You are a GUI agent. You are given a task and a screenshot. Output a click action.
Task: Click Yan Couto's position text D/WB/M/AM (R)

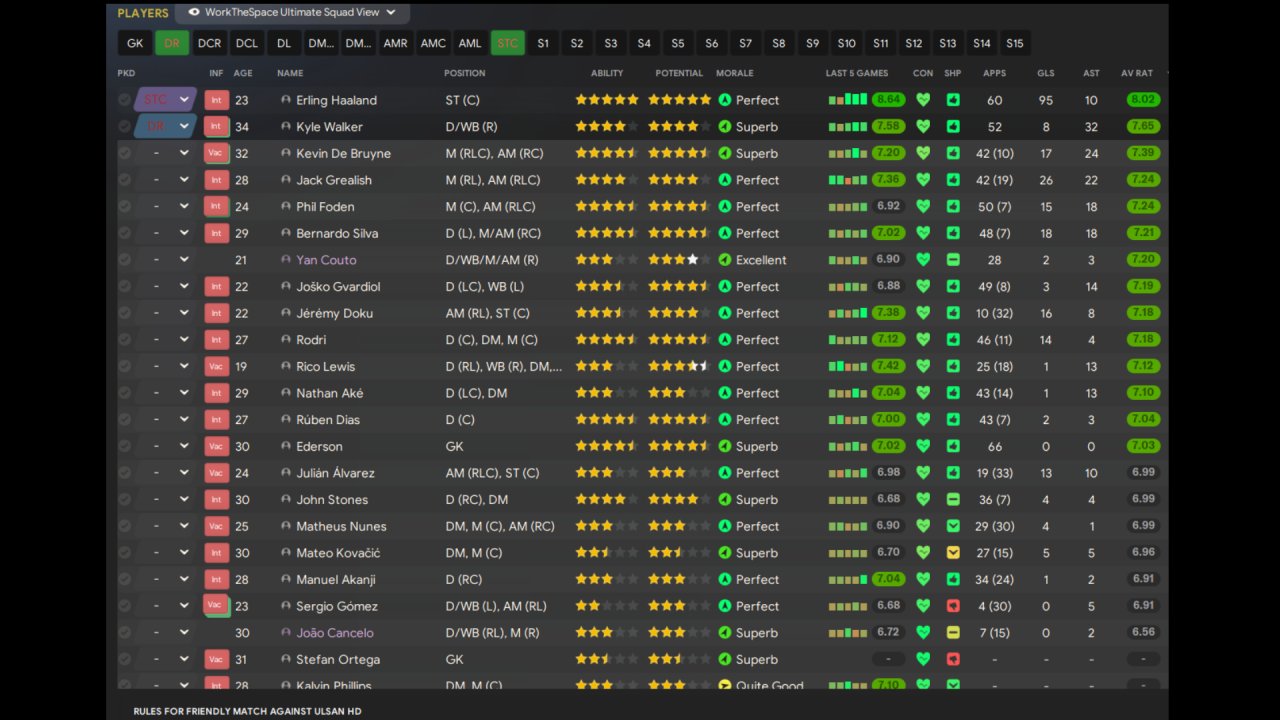click(x=492, y=260)
